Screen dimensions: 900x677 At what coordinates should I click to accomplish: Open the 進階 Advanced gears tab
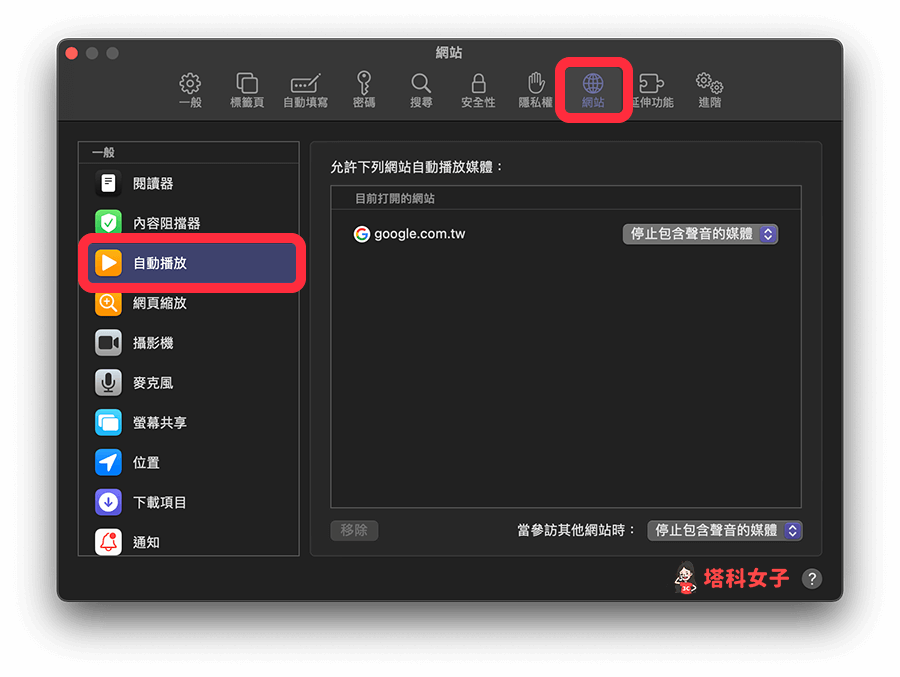(x=709, y=90)
